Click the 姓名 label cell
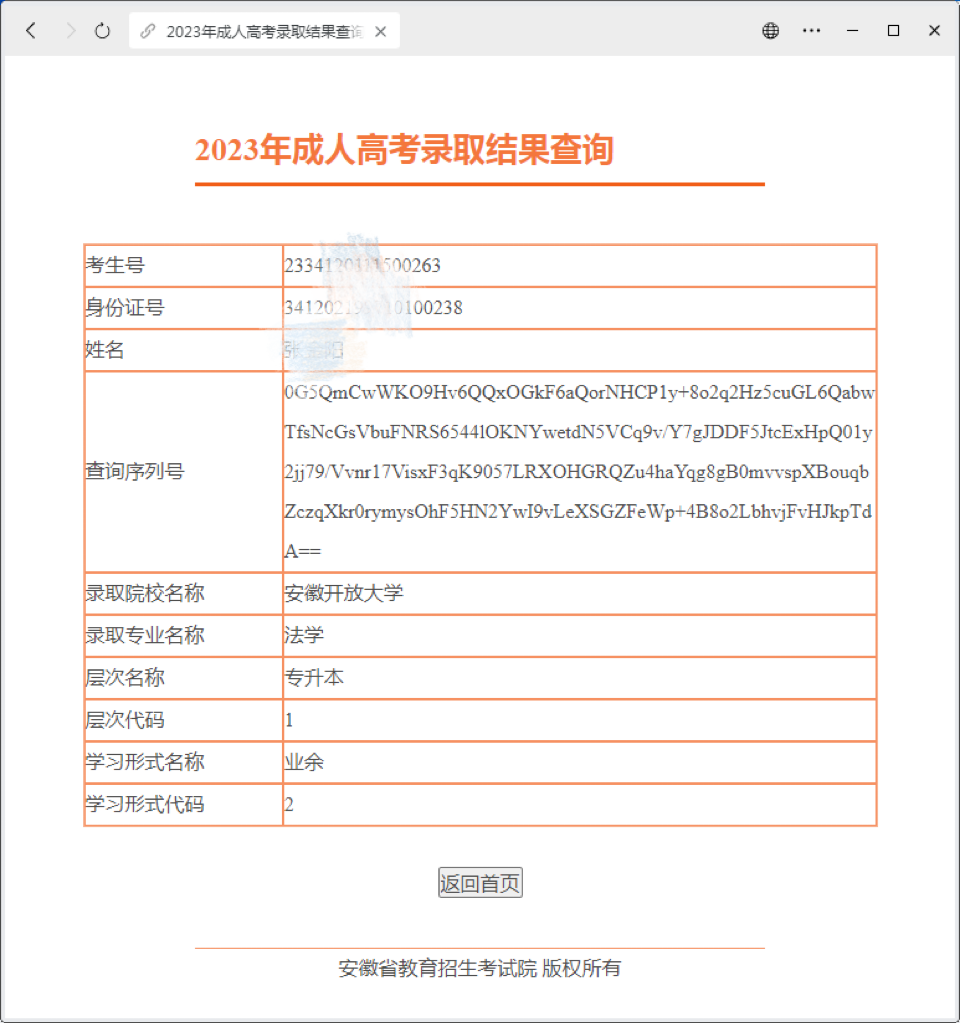Image resolution: width=960 pixels, height=1023 pixels. coord(183,350)
